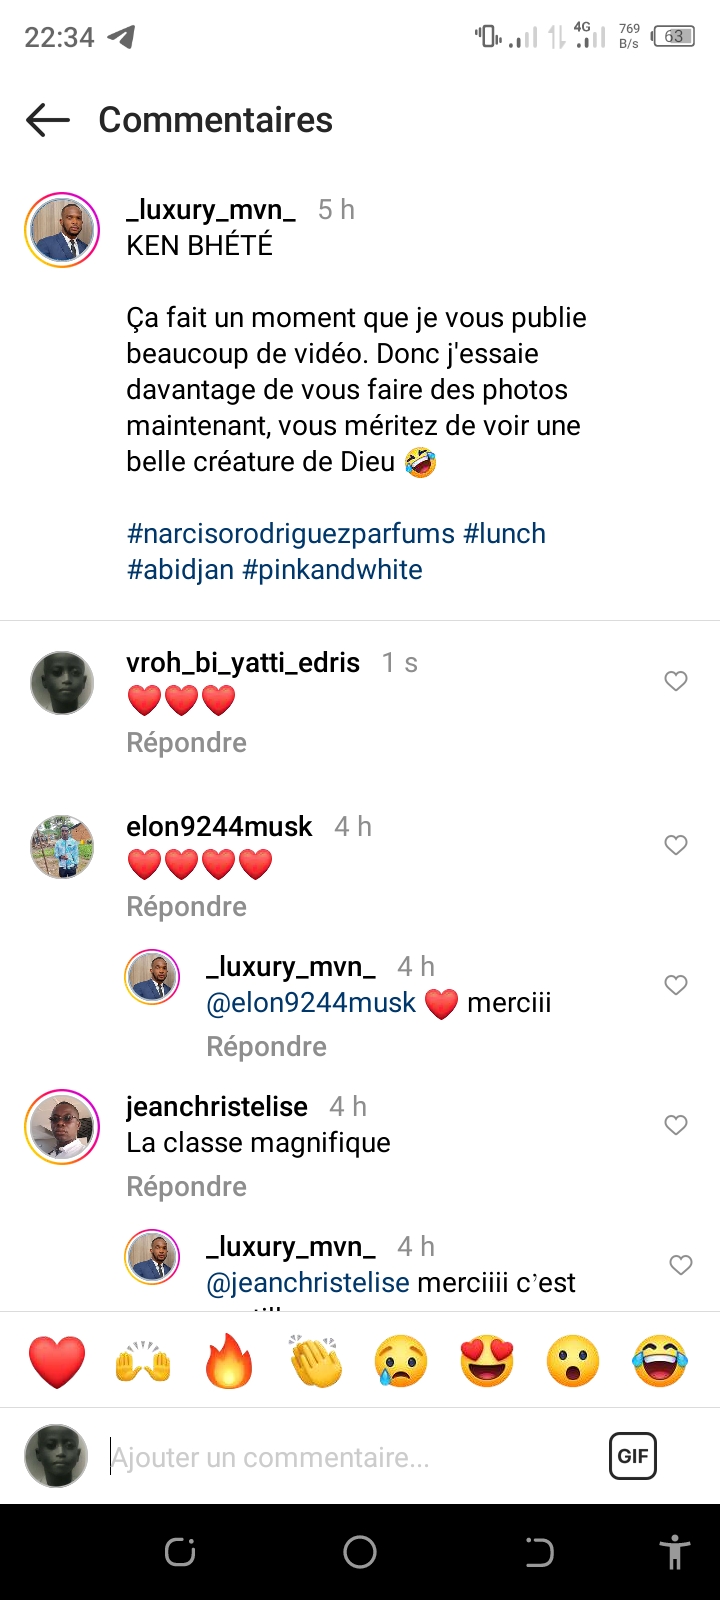The height and width of the screenshot is (1600, 720).
Task: Insert the clapping hands quick emoji
Action: point(315,1361)
